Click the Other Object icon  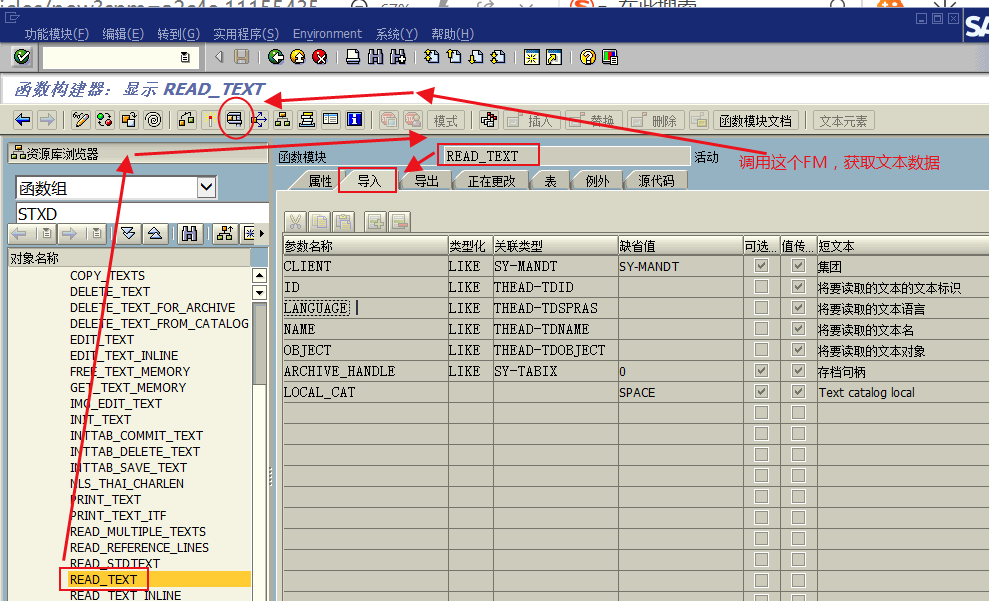(129, 119)
